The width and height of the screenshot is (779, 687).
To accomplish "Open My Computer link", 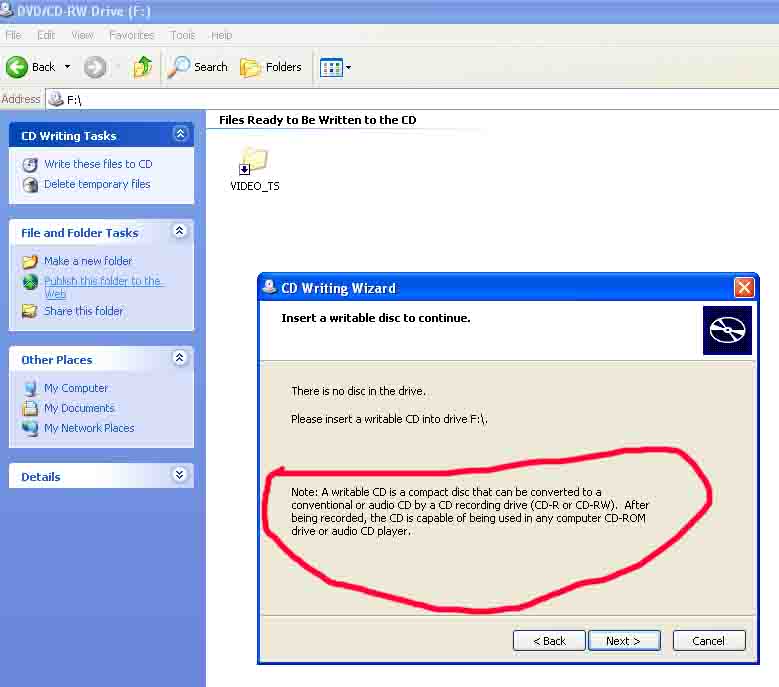I will pos(76,388).
